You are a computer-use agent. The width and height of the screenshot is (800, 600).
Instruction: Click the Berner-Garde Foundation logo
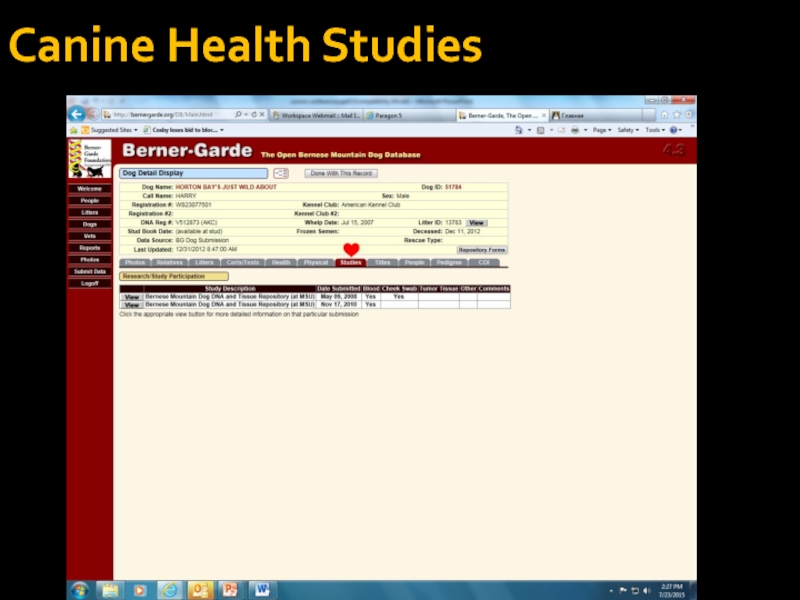[x=89, y=159]
